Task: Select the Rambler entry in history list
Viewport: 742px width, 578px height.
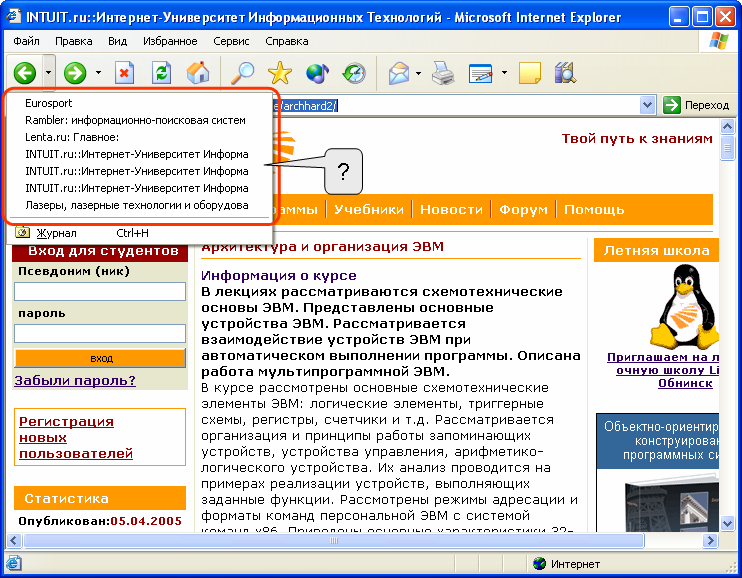Action: point(140,120)
